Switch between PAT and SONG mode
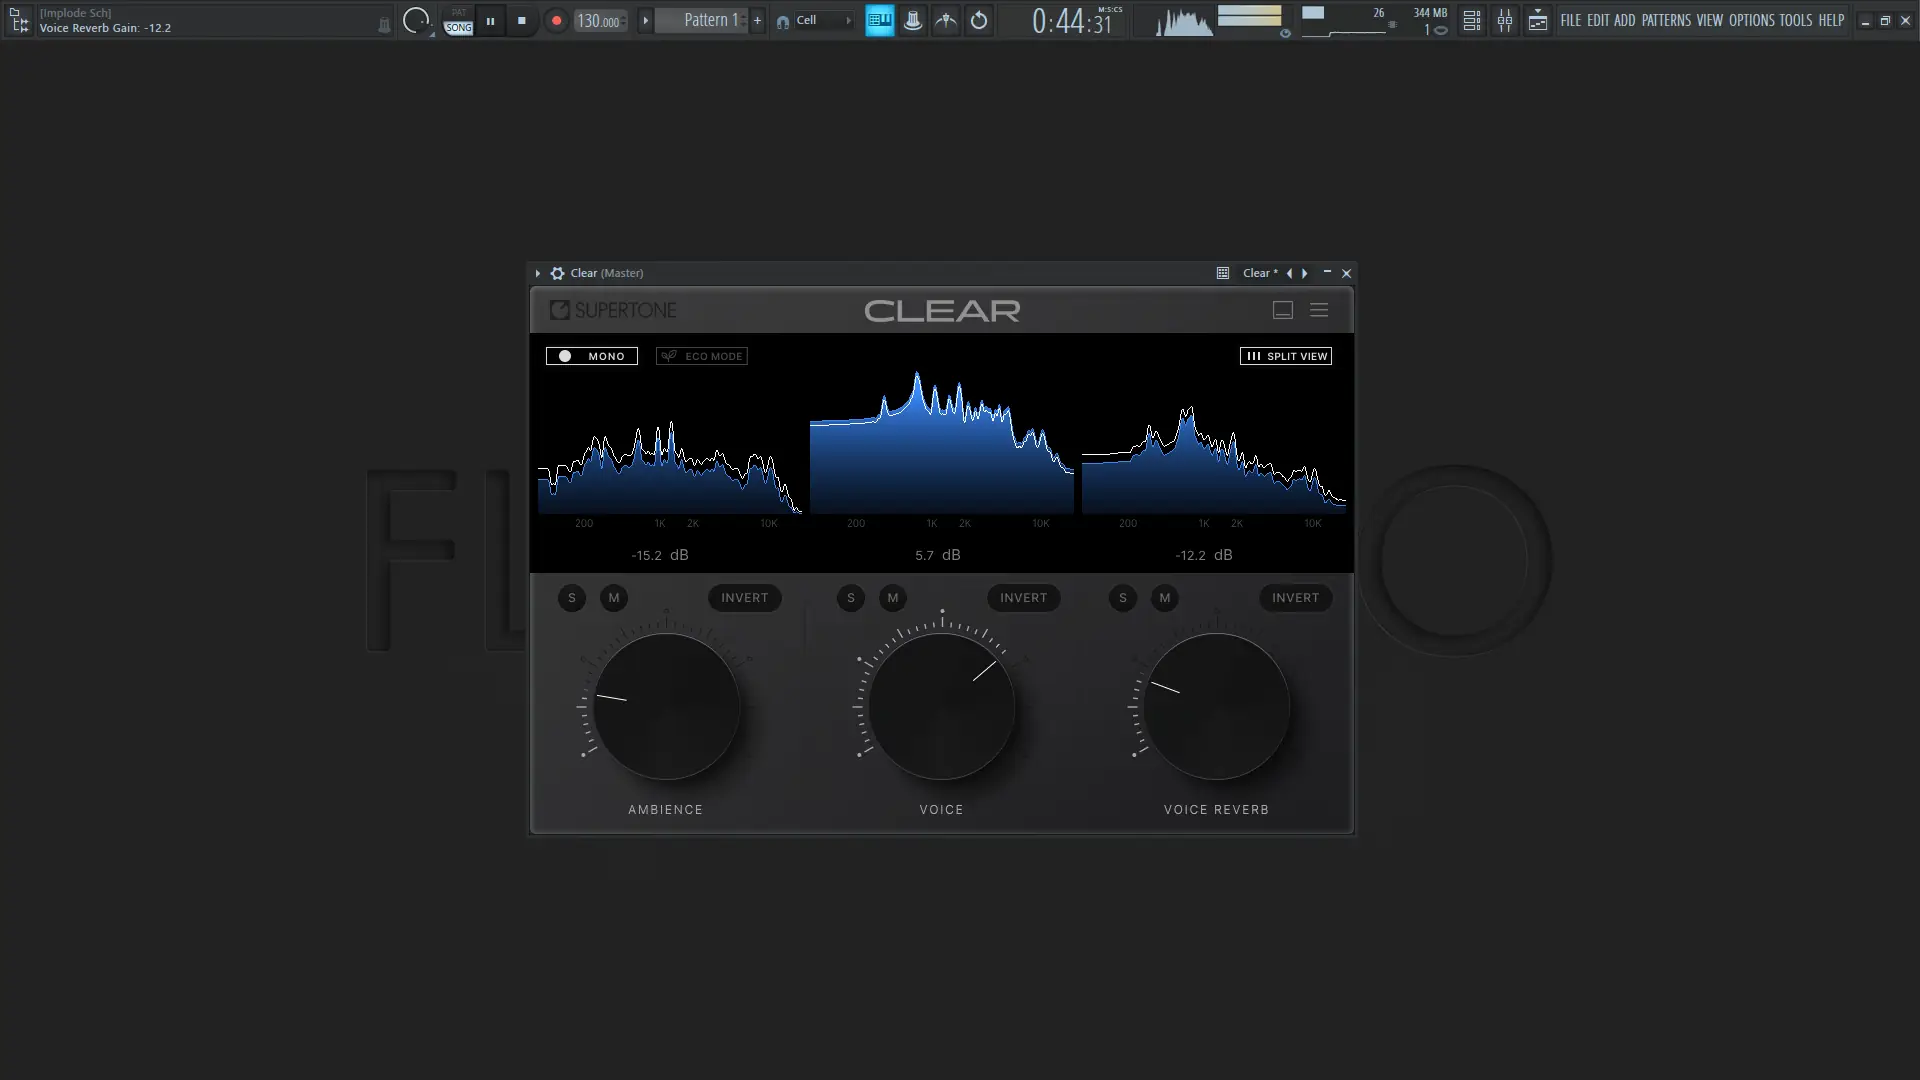 (x=458, y=21)
